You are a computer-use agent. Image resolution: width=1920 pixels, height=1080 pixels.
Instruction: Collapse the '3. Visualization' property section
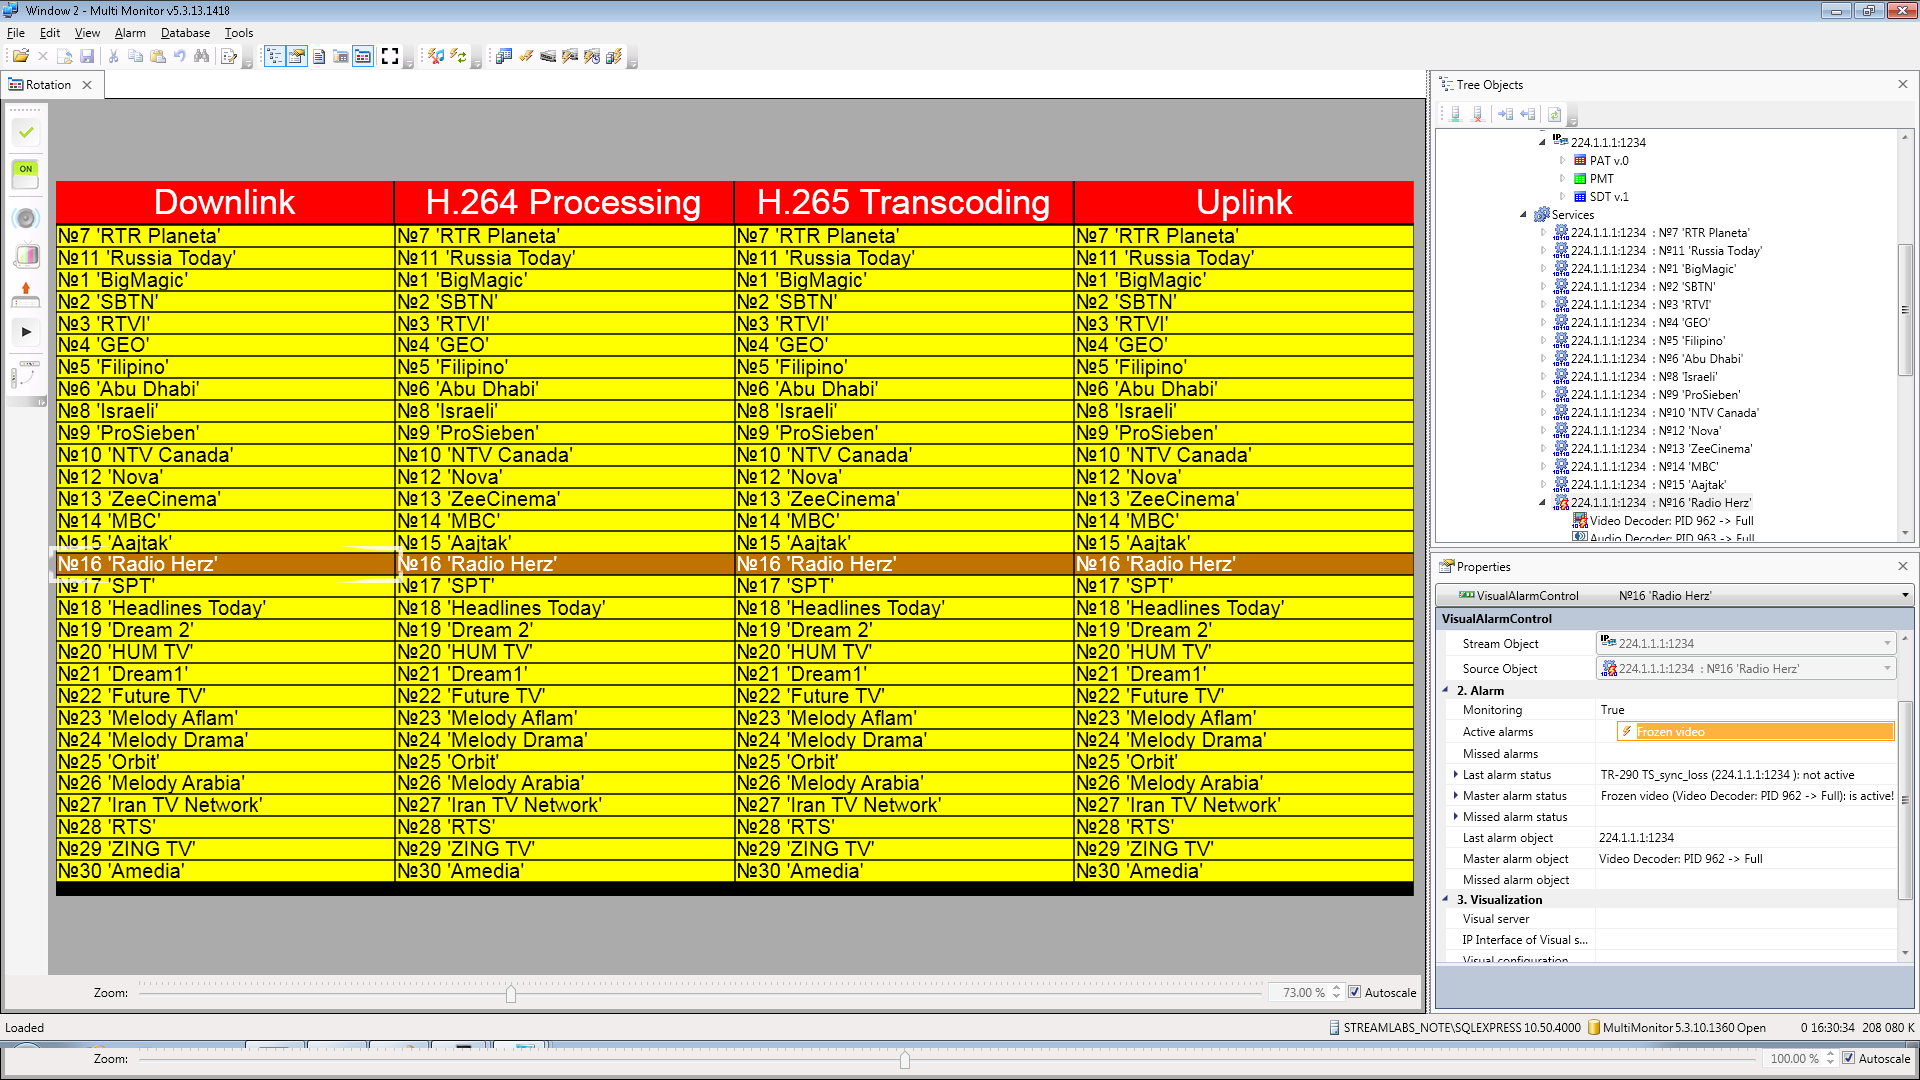click(1446, 899)
